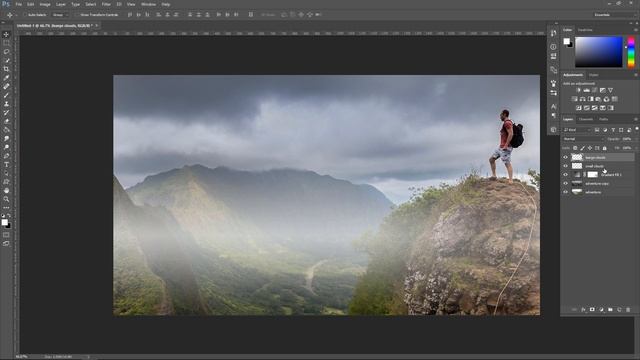Select the Hand tool
Viewport: 640px width, 360px height.
[x=6, y=191]
